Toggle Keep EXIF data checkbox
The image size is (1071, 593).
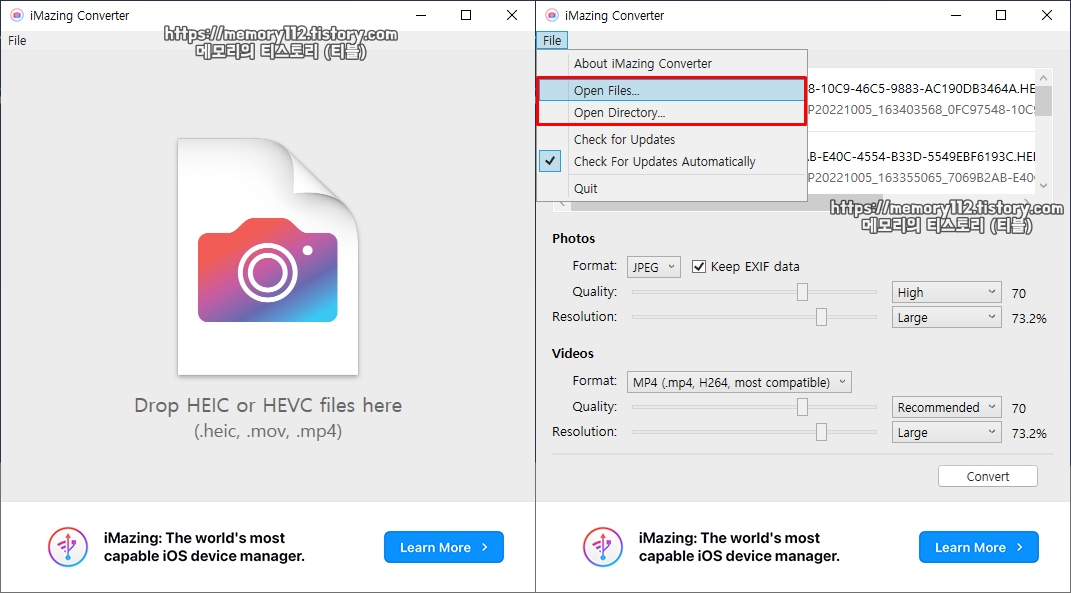pyautogui.click(x=699, y=266)
